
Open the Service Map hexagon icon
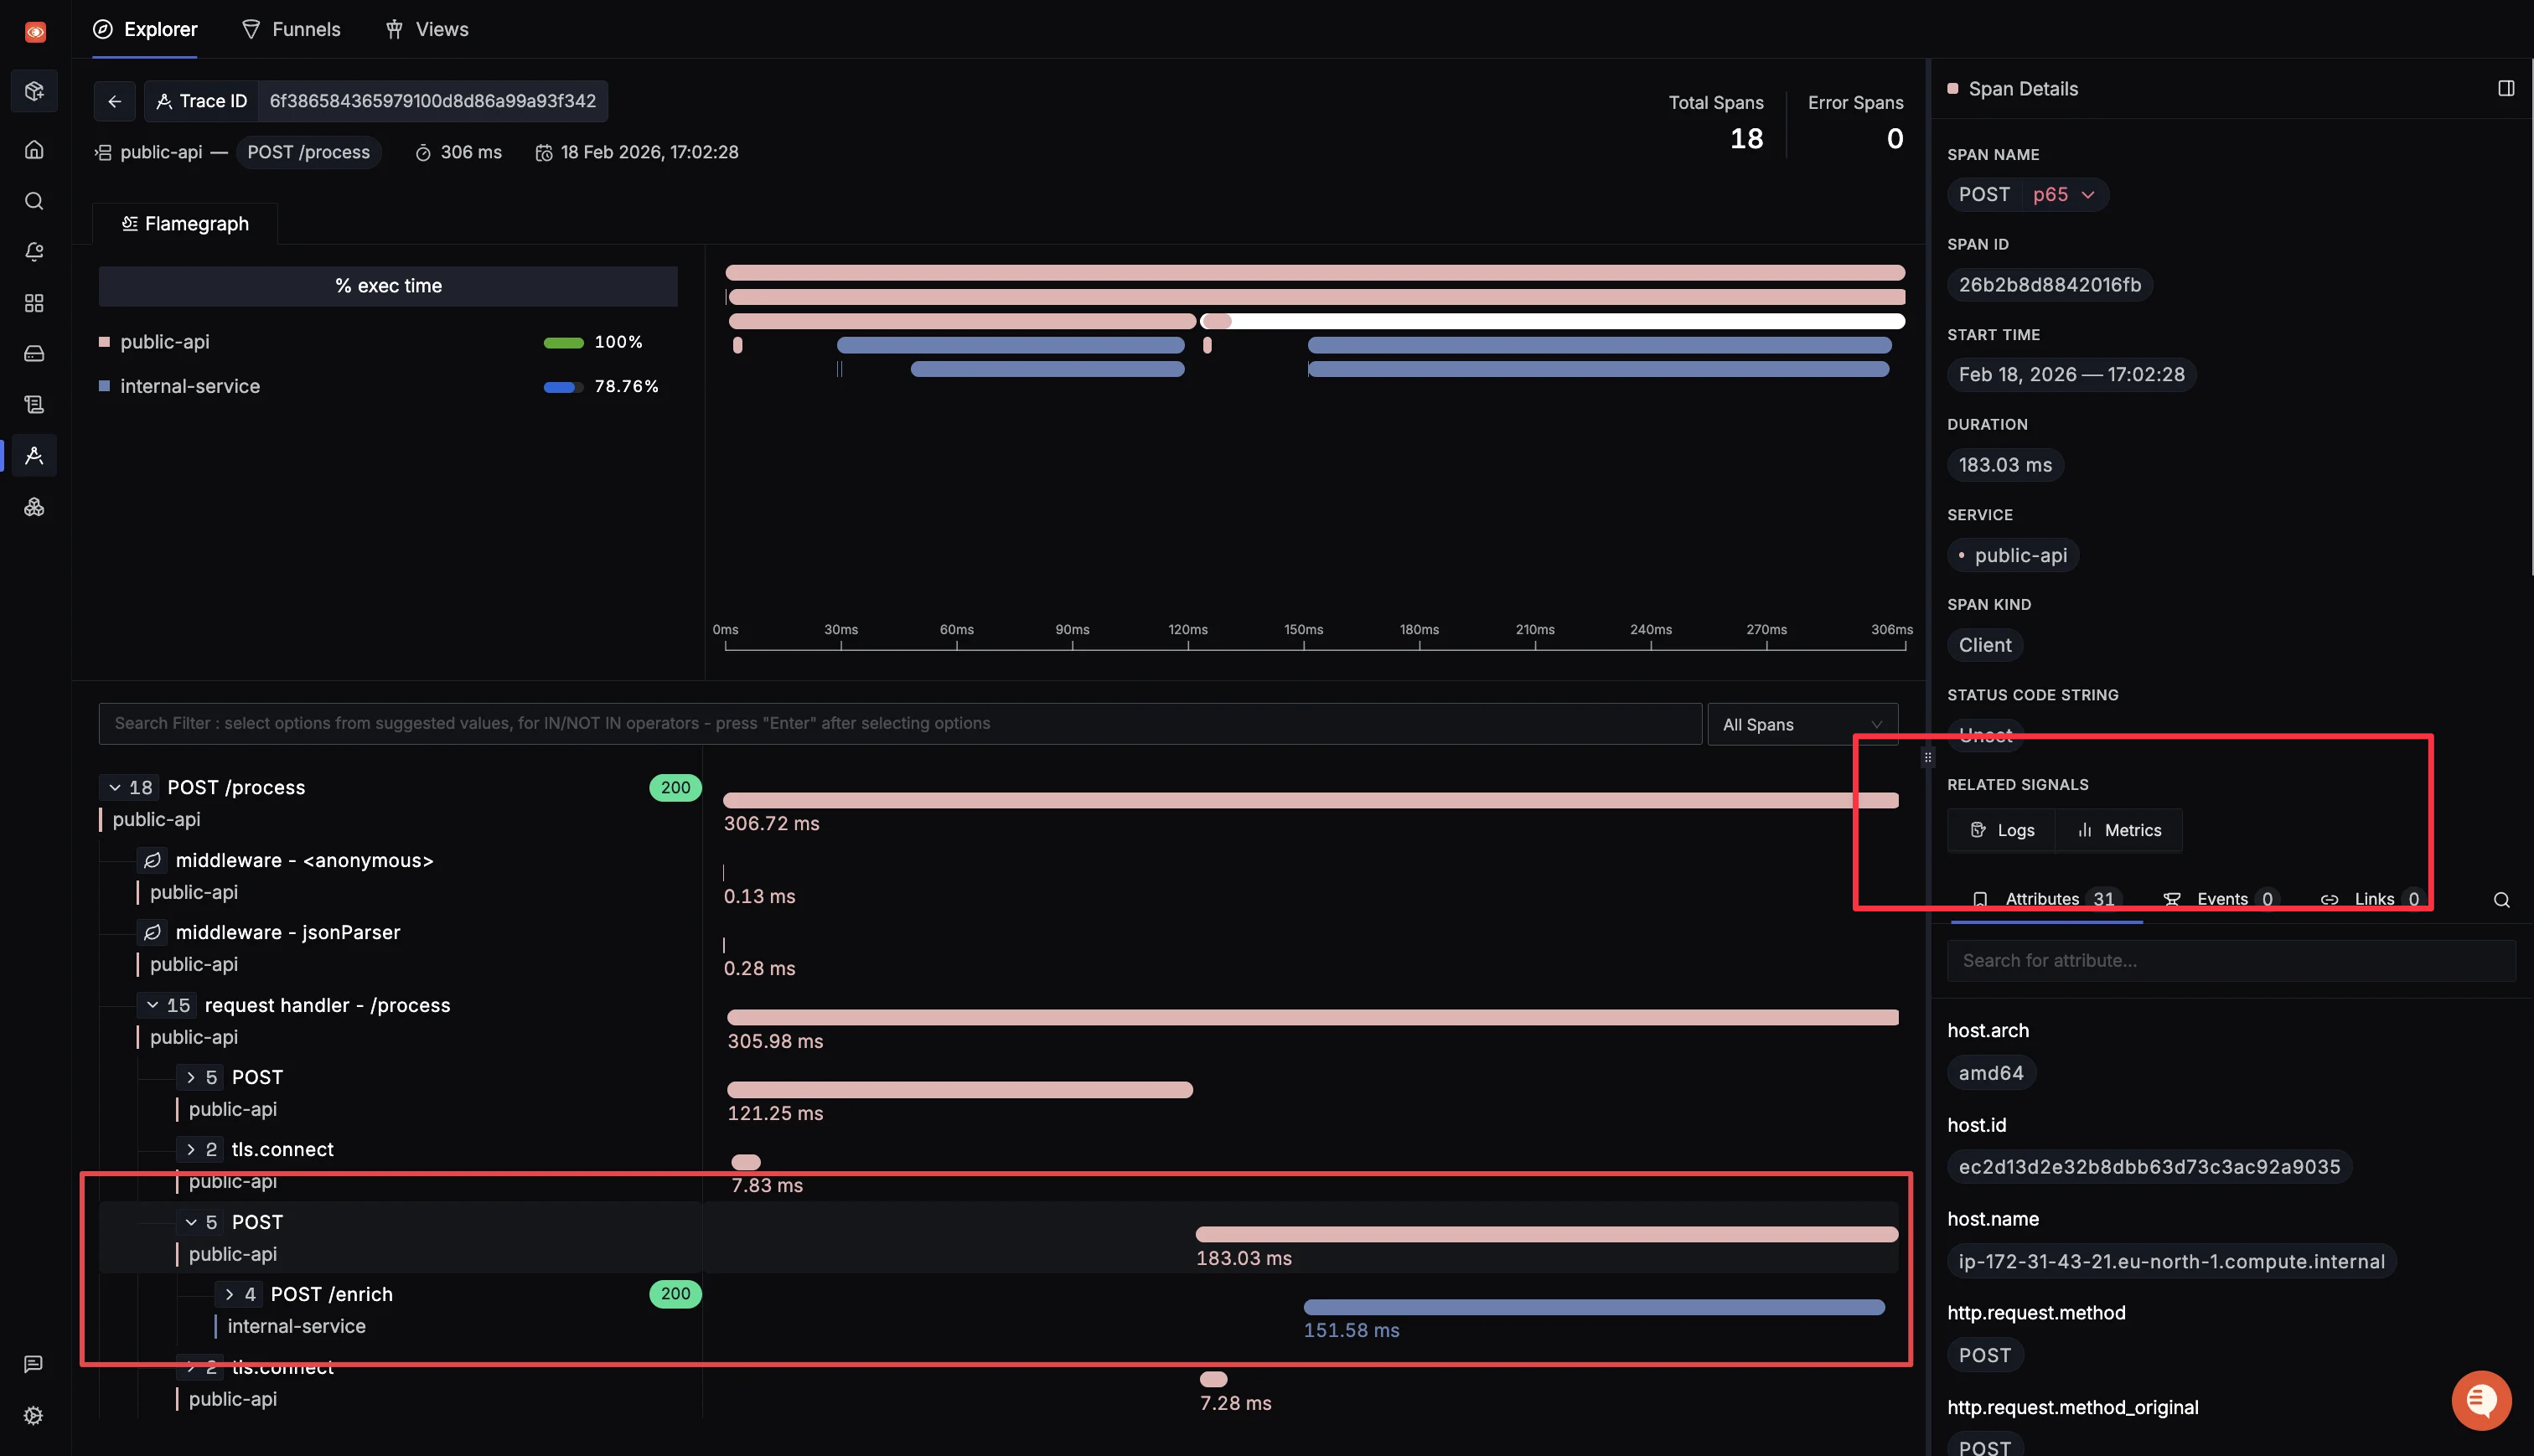point(34,507)
